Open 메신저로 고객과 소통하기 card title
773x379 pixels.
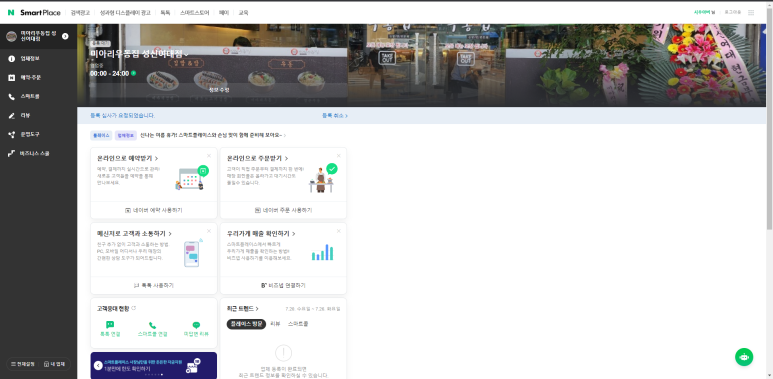135,234
